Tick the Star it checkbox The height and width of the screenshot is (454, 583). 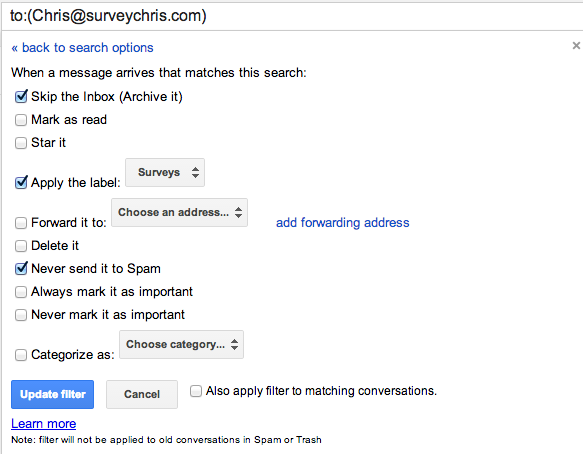(x=21, y=143)
